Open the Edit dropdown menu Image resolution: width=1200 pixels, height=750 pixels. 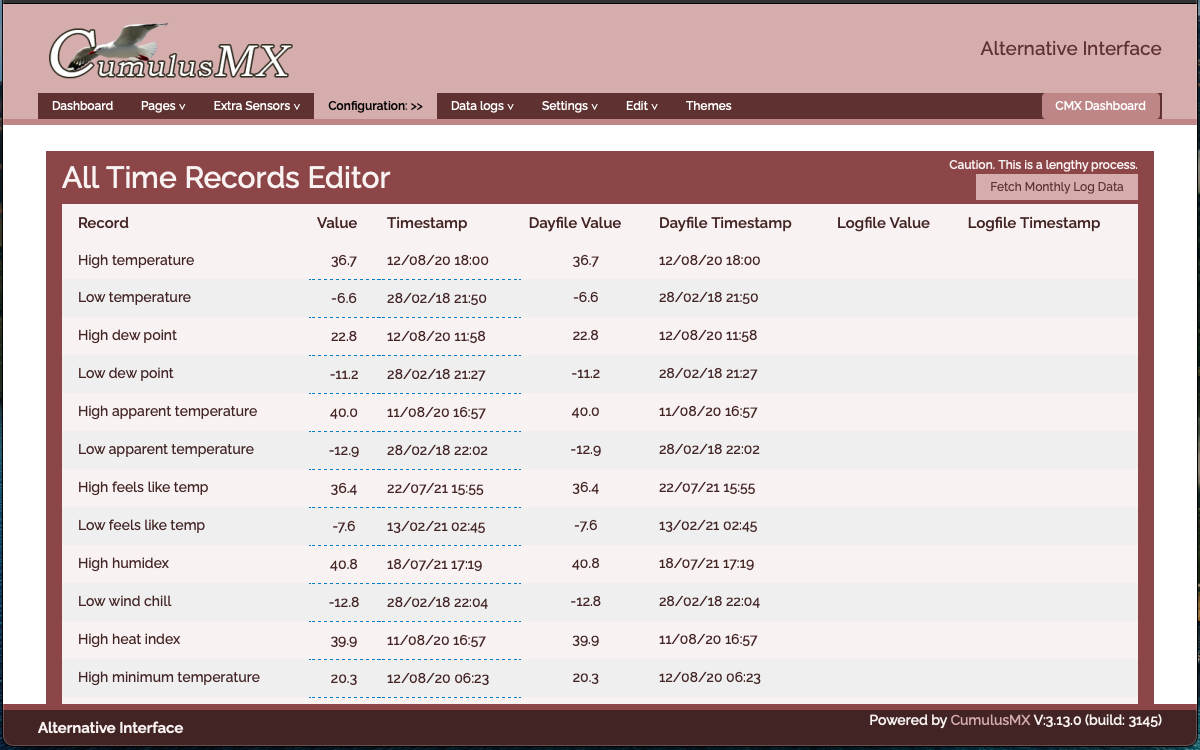[642, 106]
